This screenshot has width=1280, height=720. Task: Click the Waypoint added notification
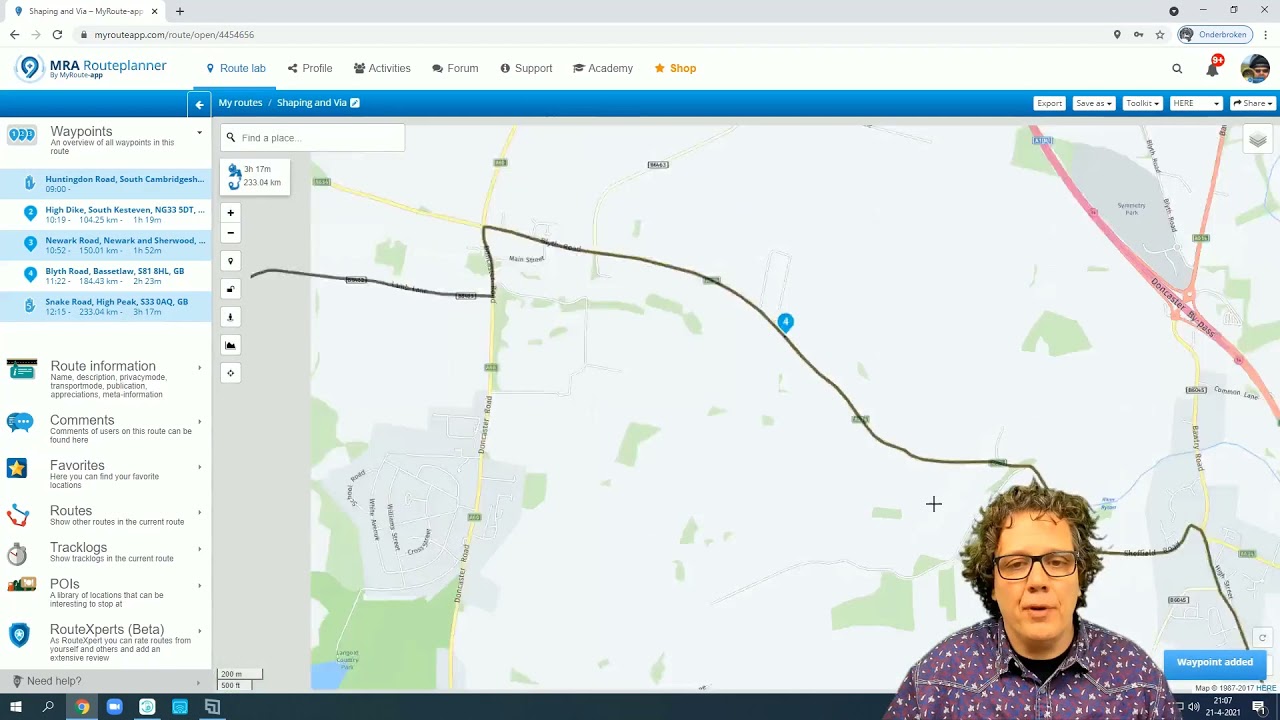(x=1214, y=662)
